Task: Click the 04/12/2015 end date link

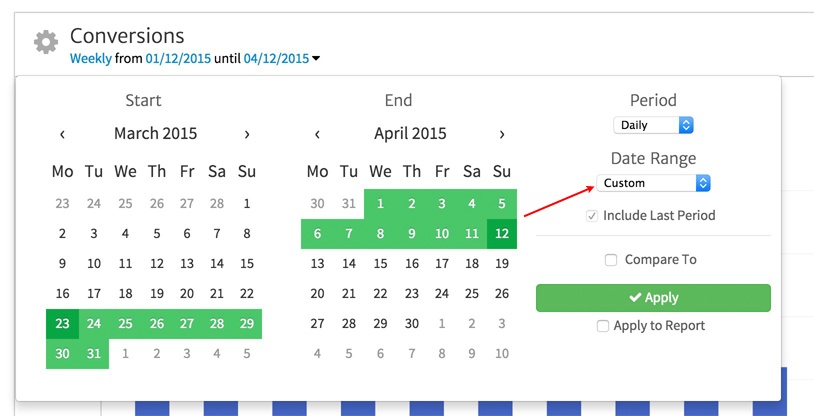Action: 276,59
